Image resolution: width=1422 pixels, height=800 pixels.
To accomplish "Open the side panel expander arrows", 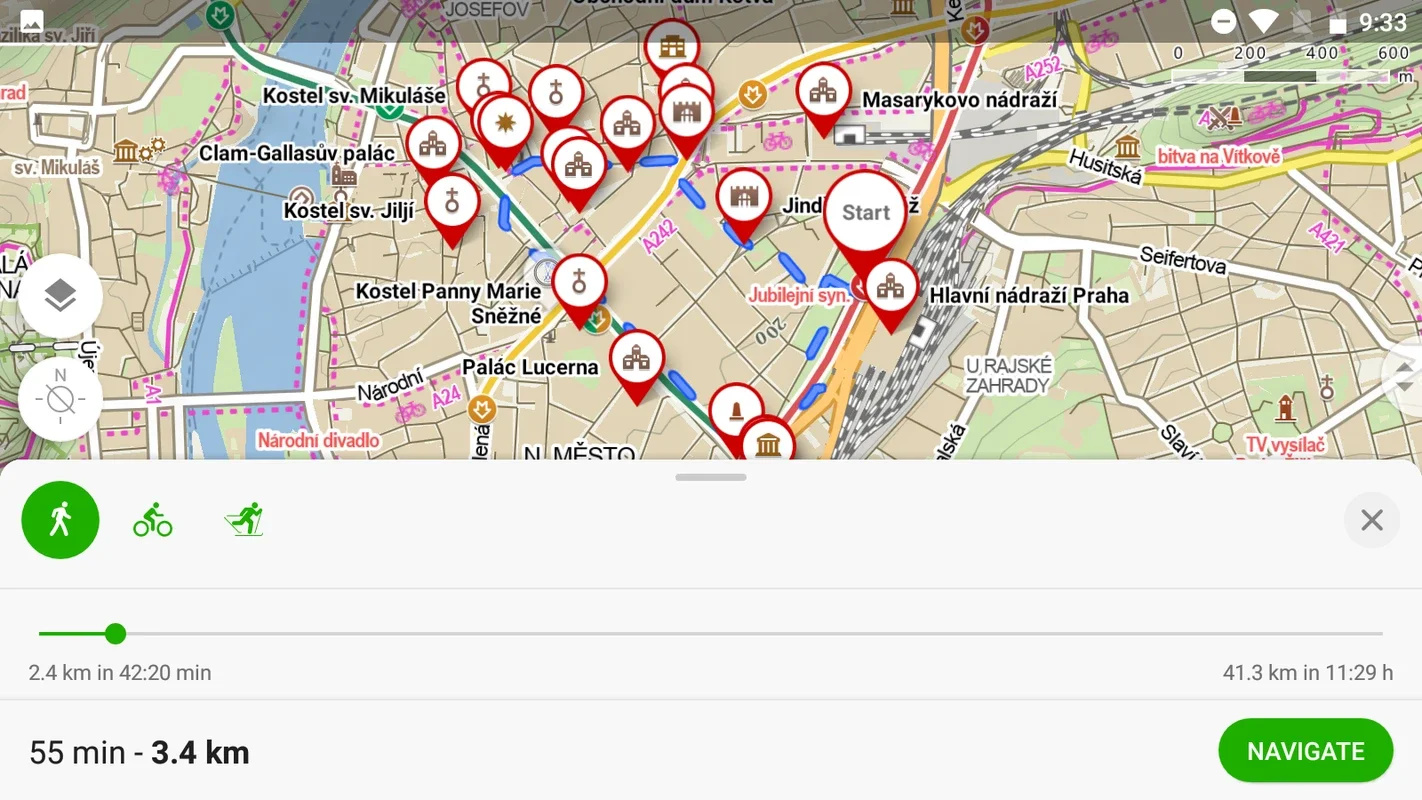I will tap(1404, 377).
